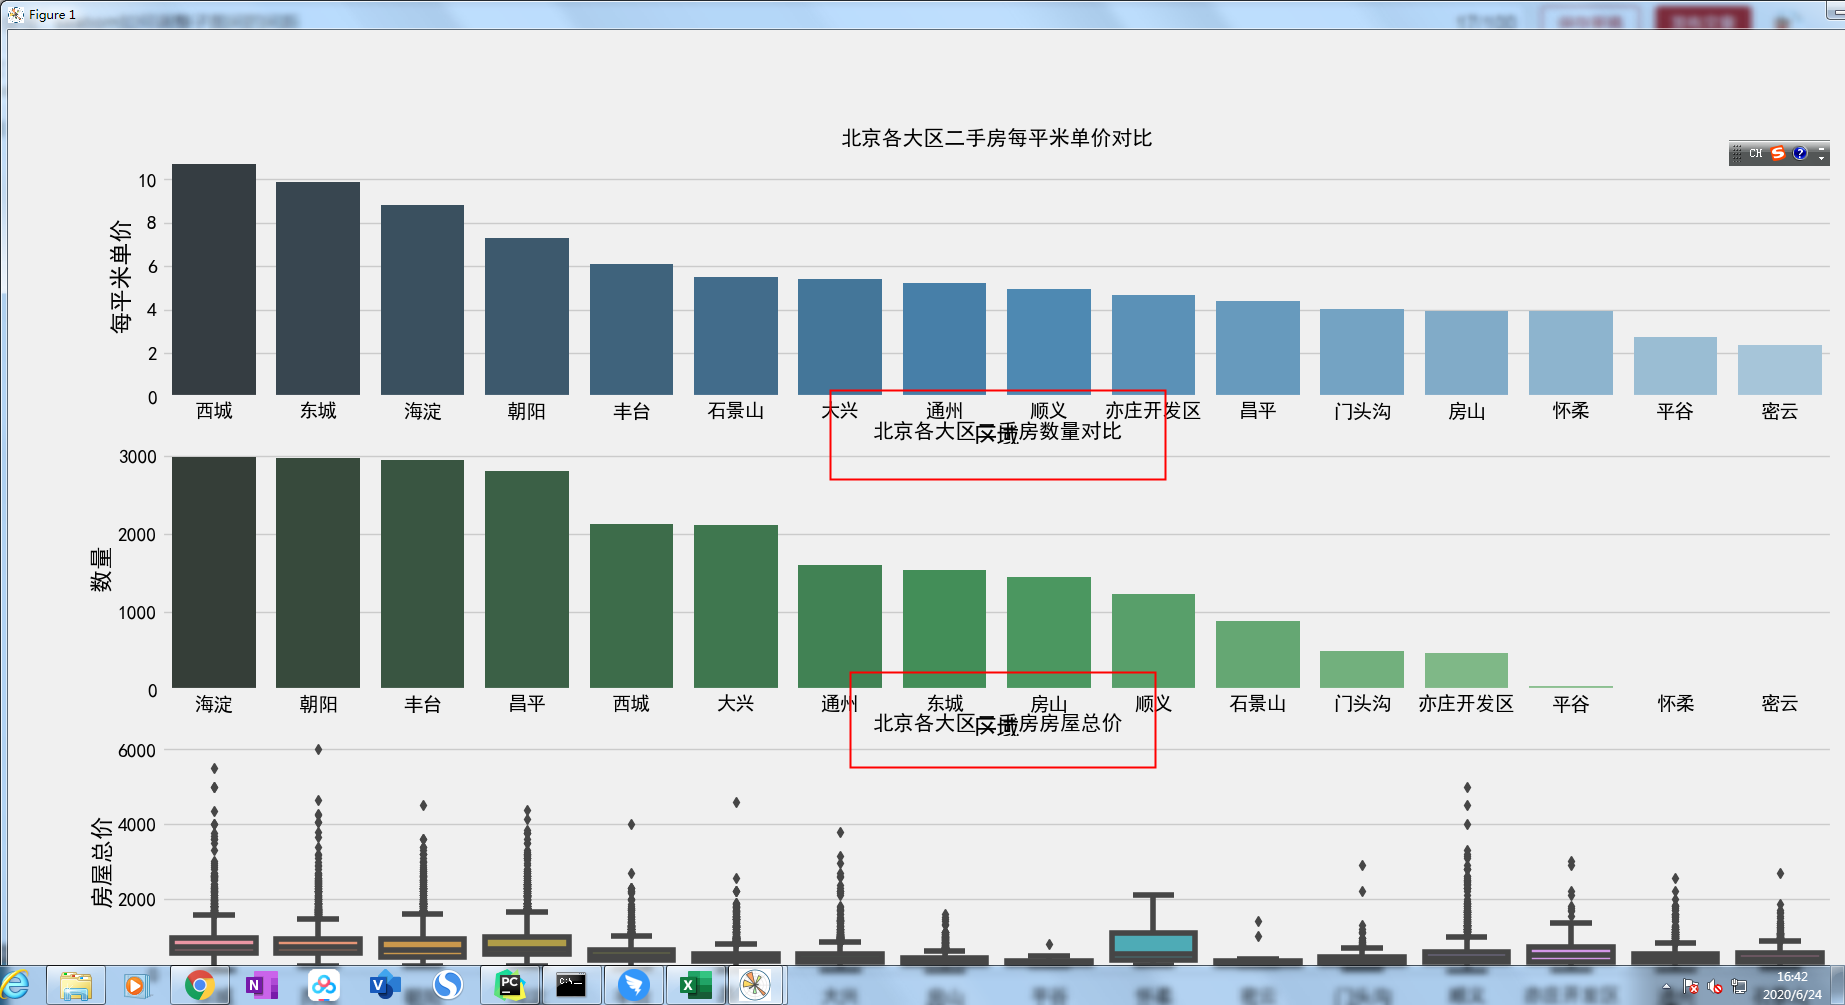Click the 密云 label under price chart

pyautogui.click(x=1780, y=411)
